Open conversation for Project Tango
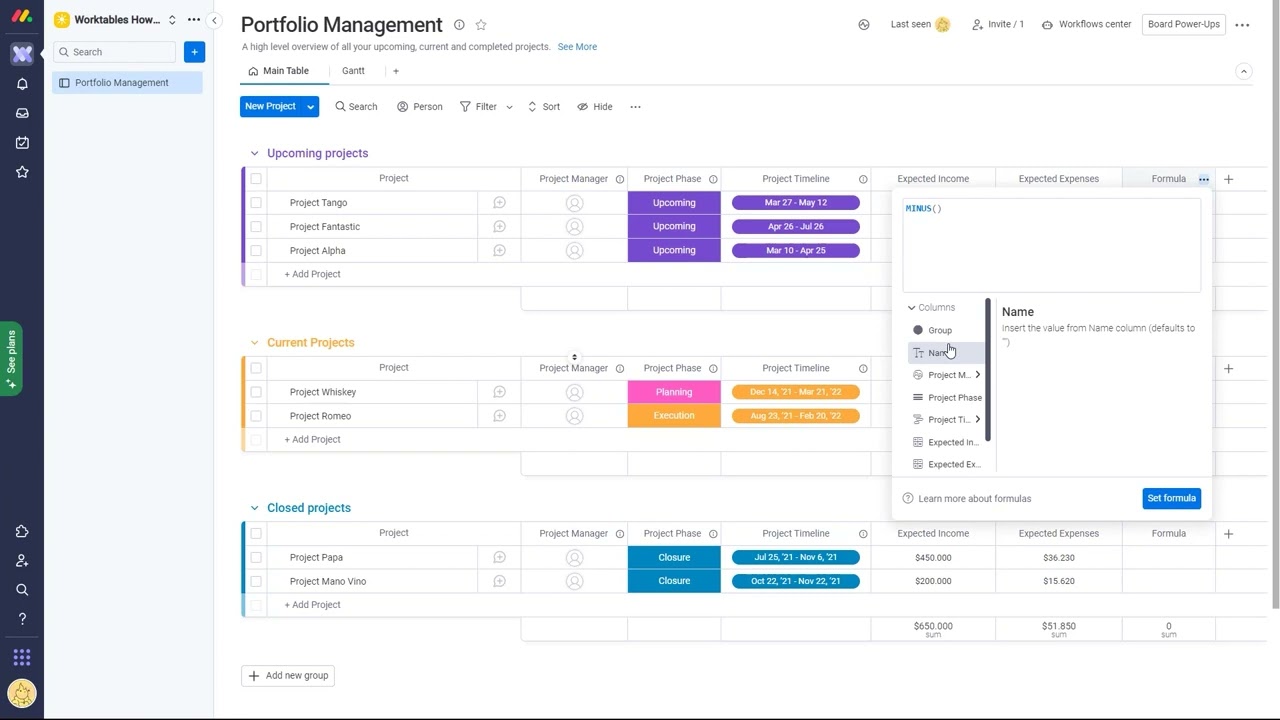This screenshot has height=720, width=1280. point(499,203)
